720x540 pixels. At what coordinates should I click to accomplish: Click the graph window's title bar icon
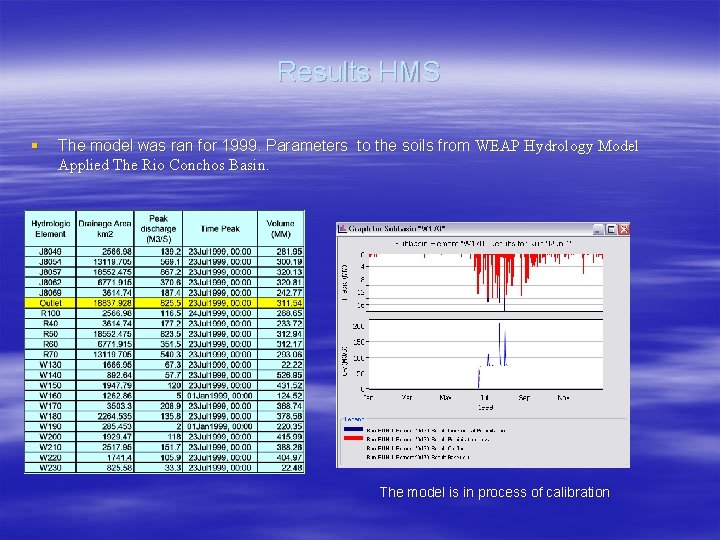pos(342,229)
